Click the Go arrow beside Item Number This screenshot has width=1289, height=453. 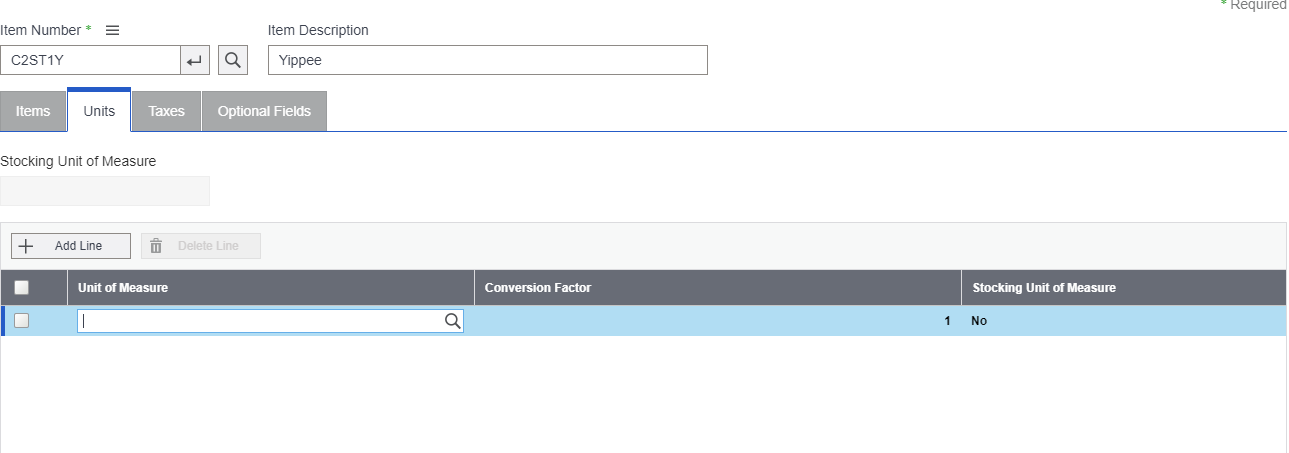click(195, 61)
